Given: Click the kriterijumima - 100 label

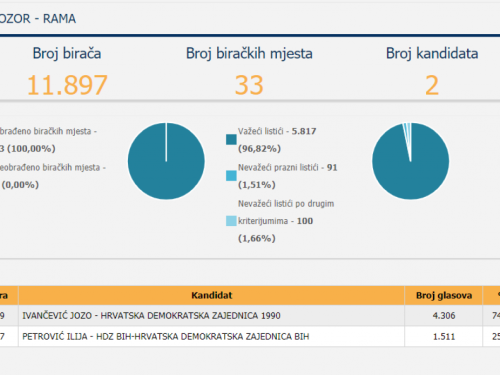Looking at the screenshot, I should click(x=275, y=221).
